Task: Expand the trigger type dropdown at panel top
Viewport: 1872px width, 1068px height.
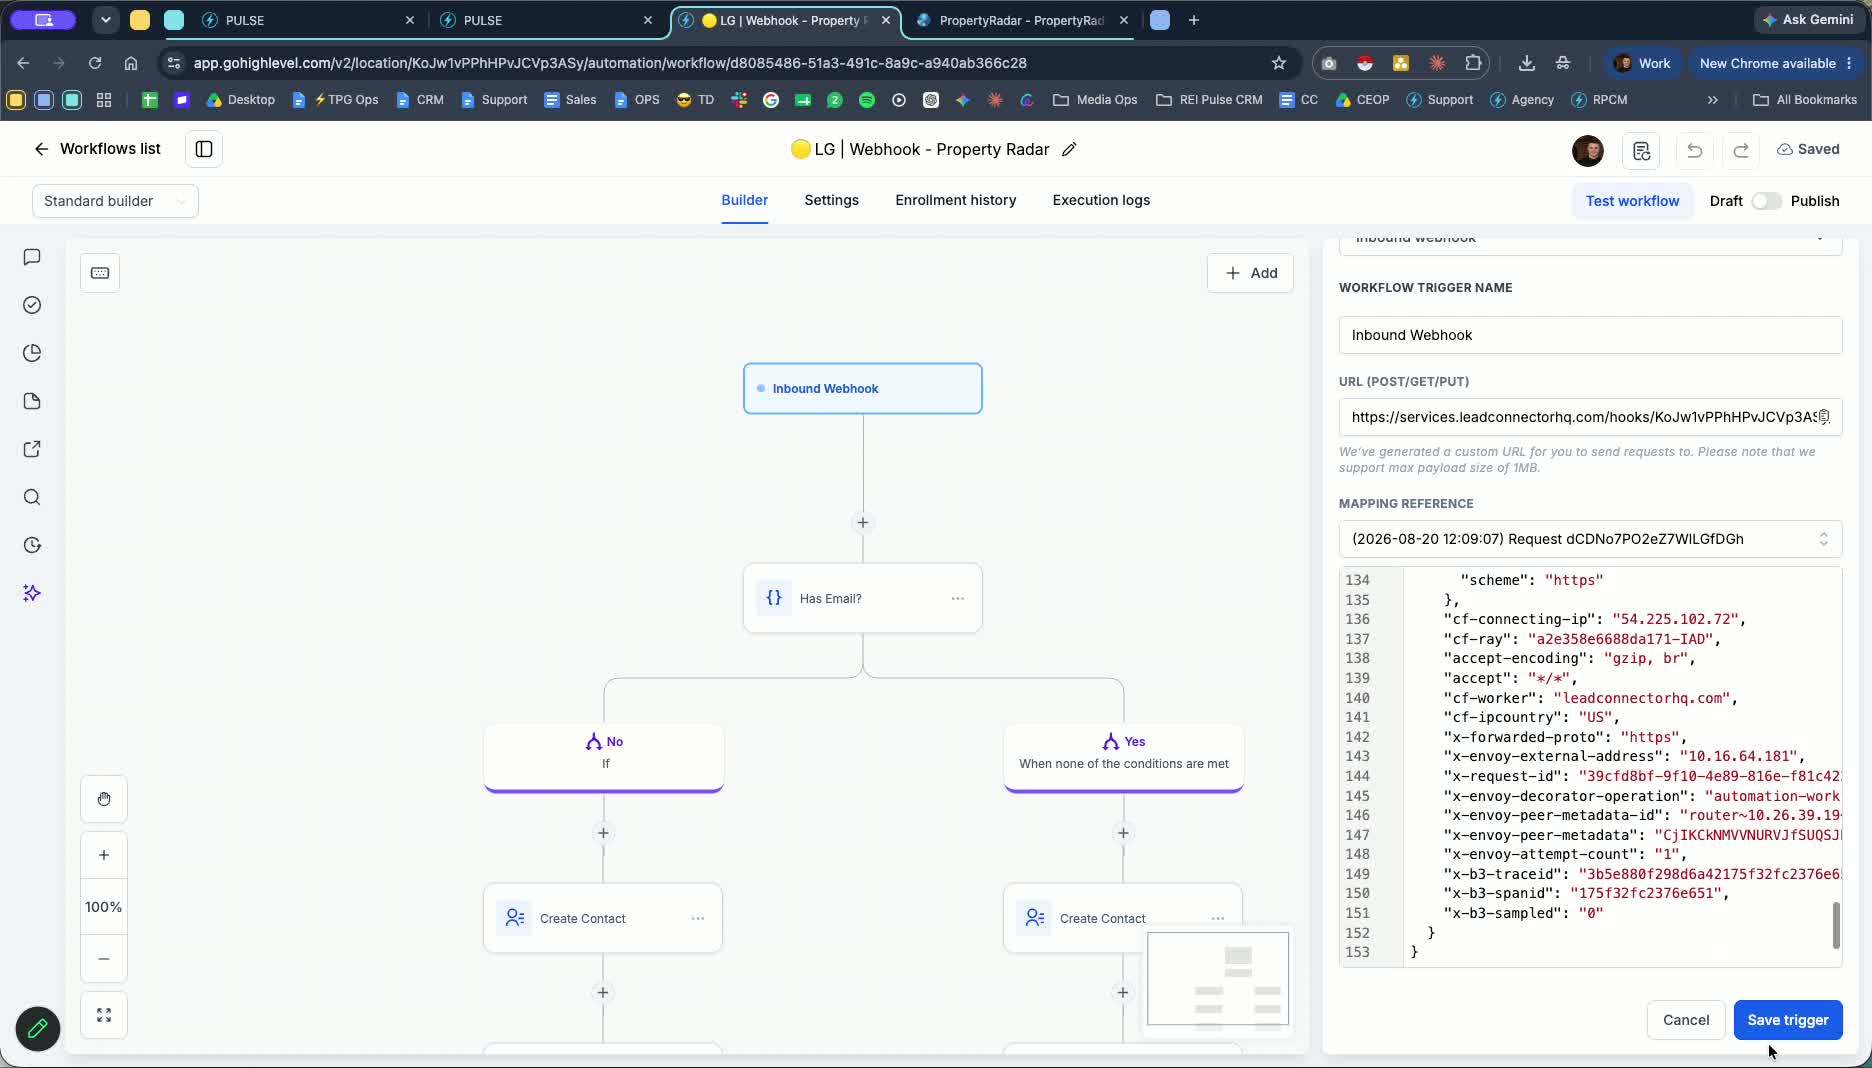Action: click(x=1590, y=242)
